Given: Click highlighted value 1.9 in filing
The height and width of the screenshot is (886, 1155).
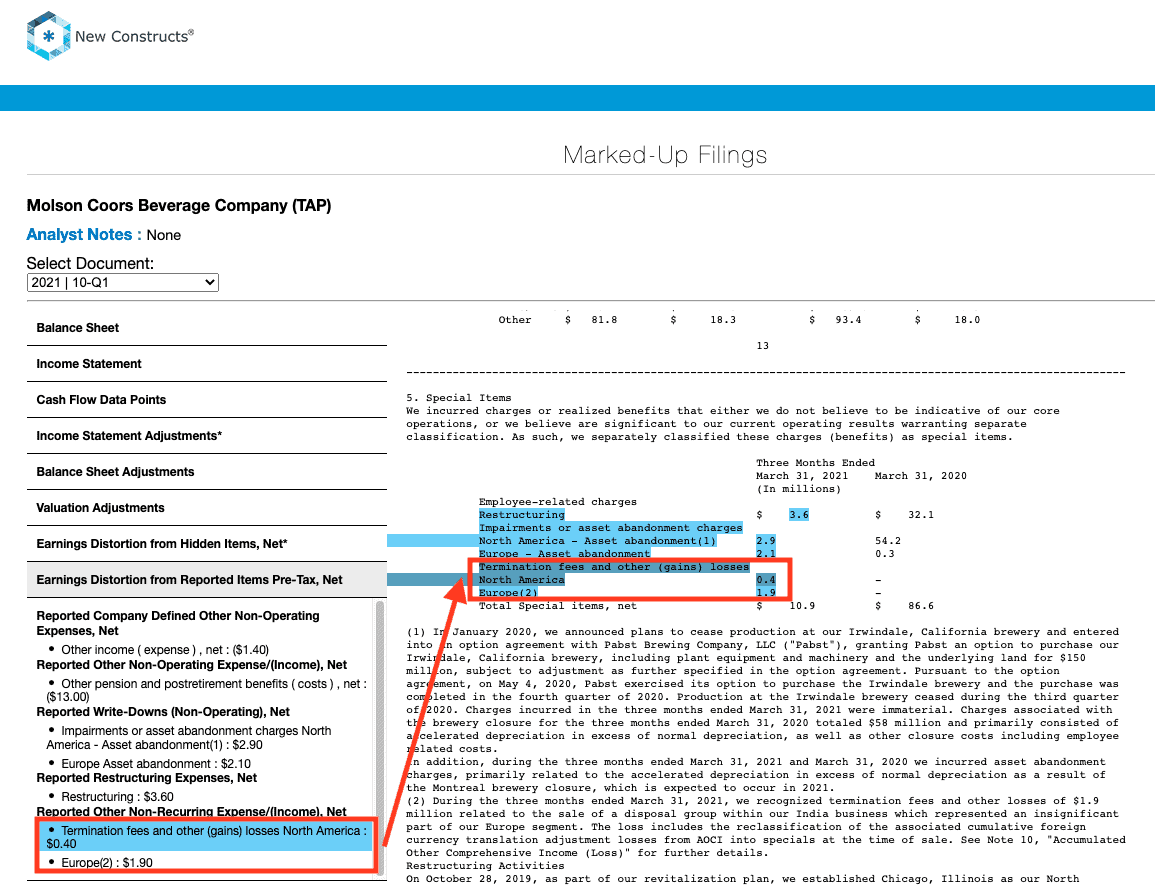Looking at the screenshot, I should tap(765, 593).
